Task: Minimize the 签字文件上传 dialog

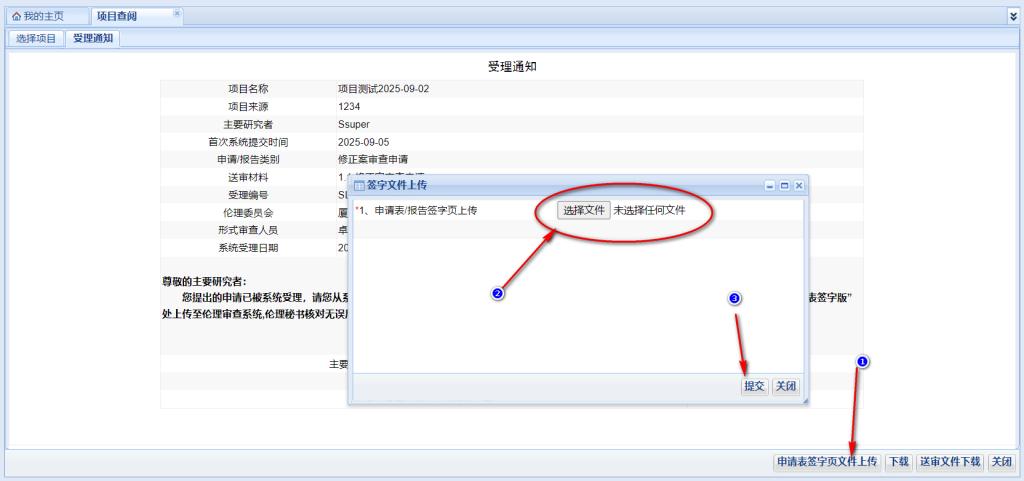Action: coord(769,186)
